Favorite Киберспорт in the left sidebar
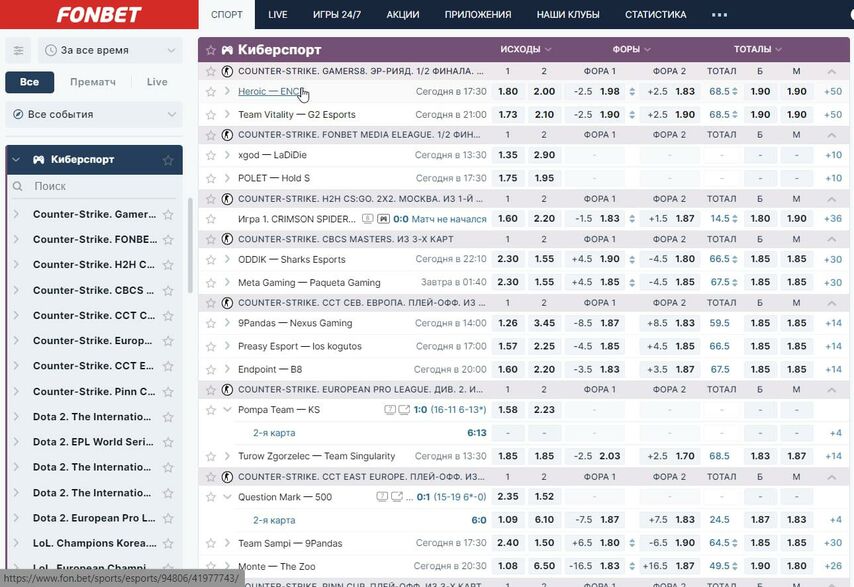854x587 pixels. coord(168,160)
